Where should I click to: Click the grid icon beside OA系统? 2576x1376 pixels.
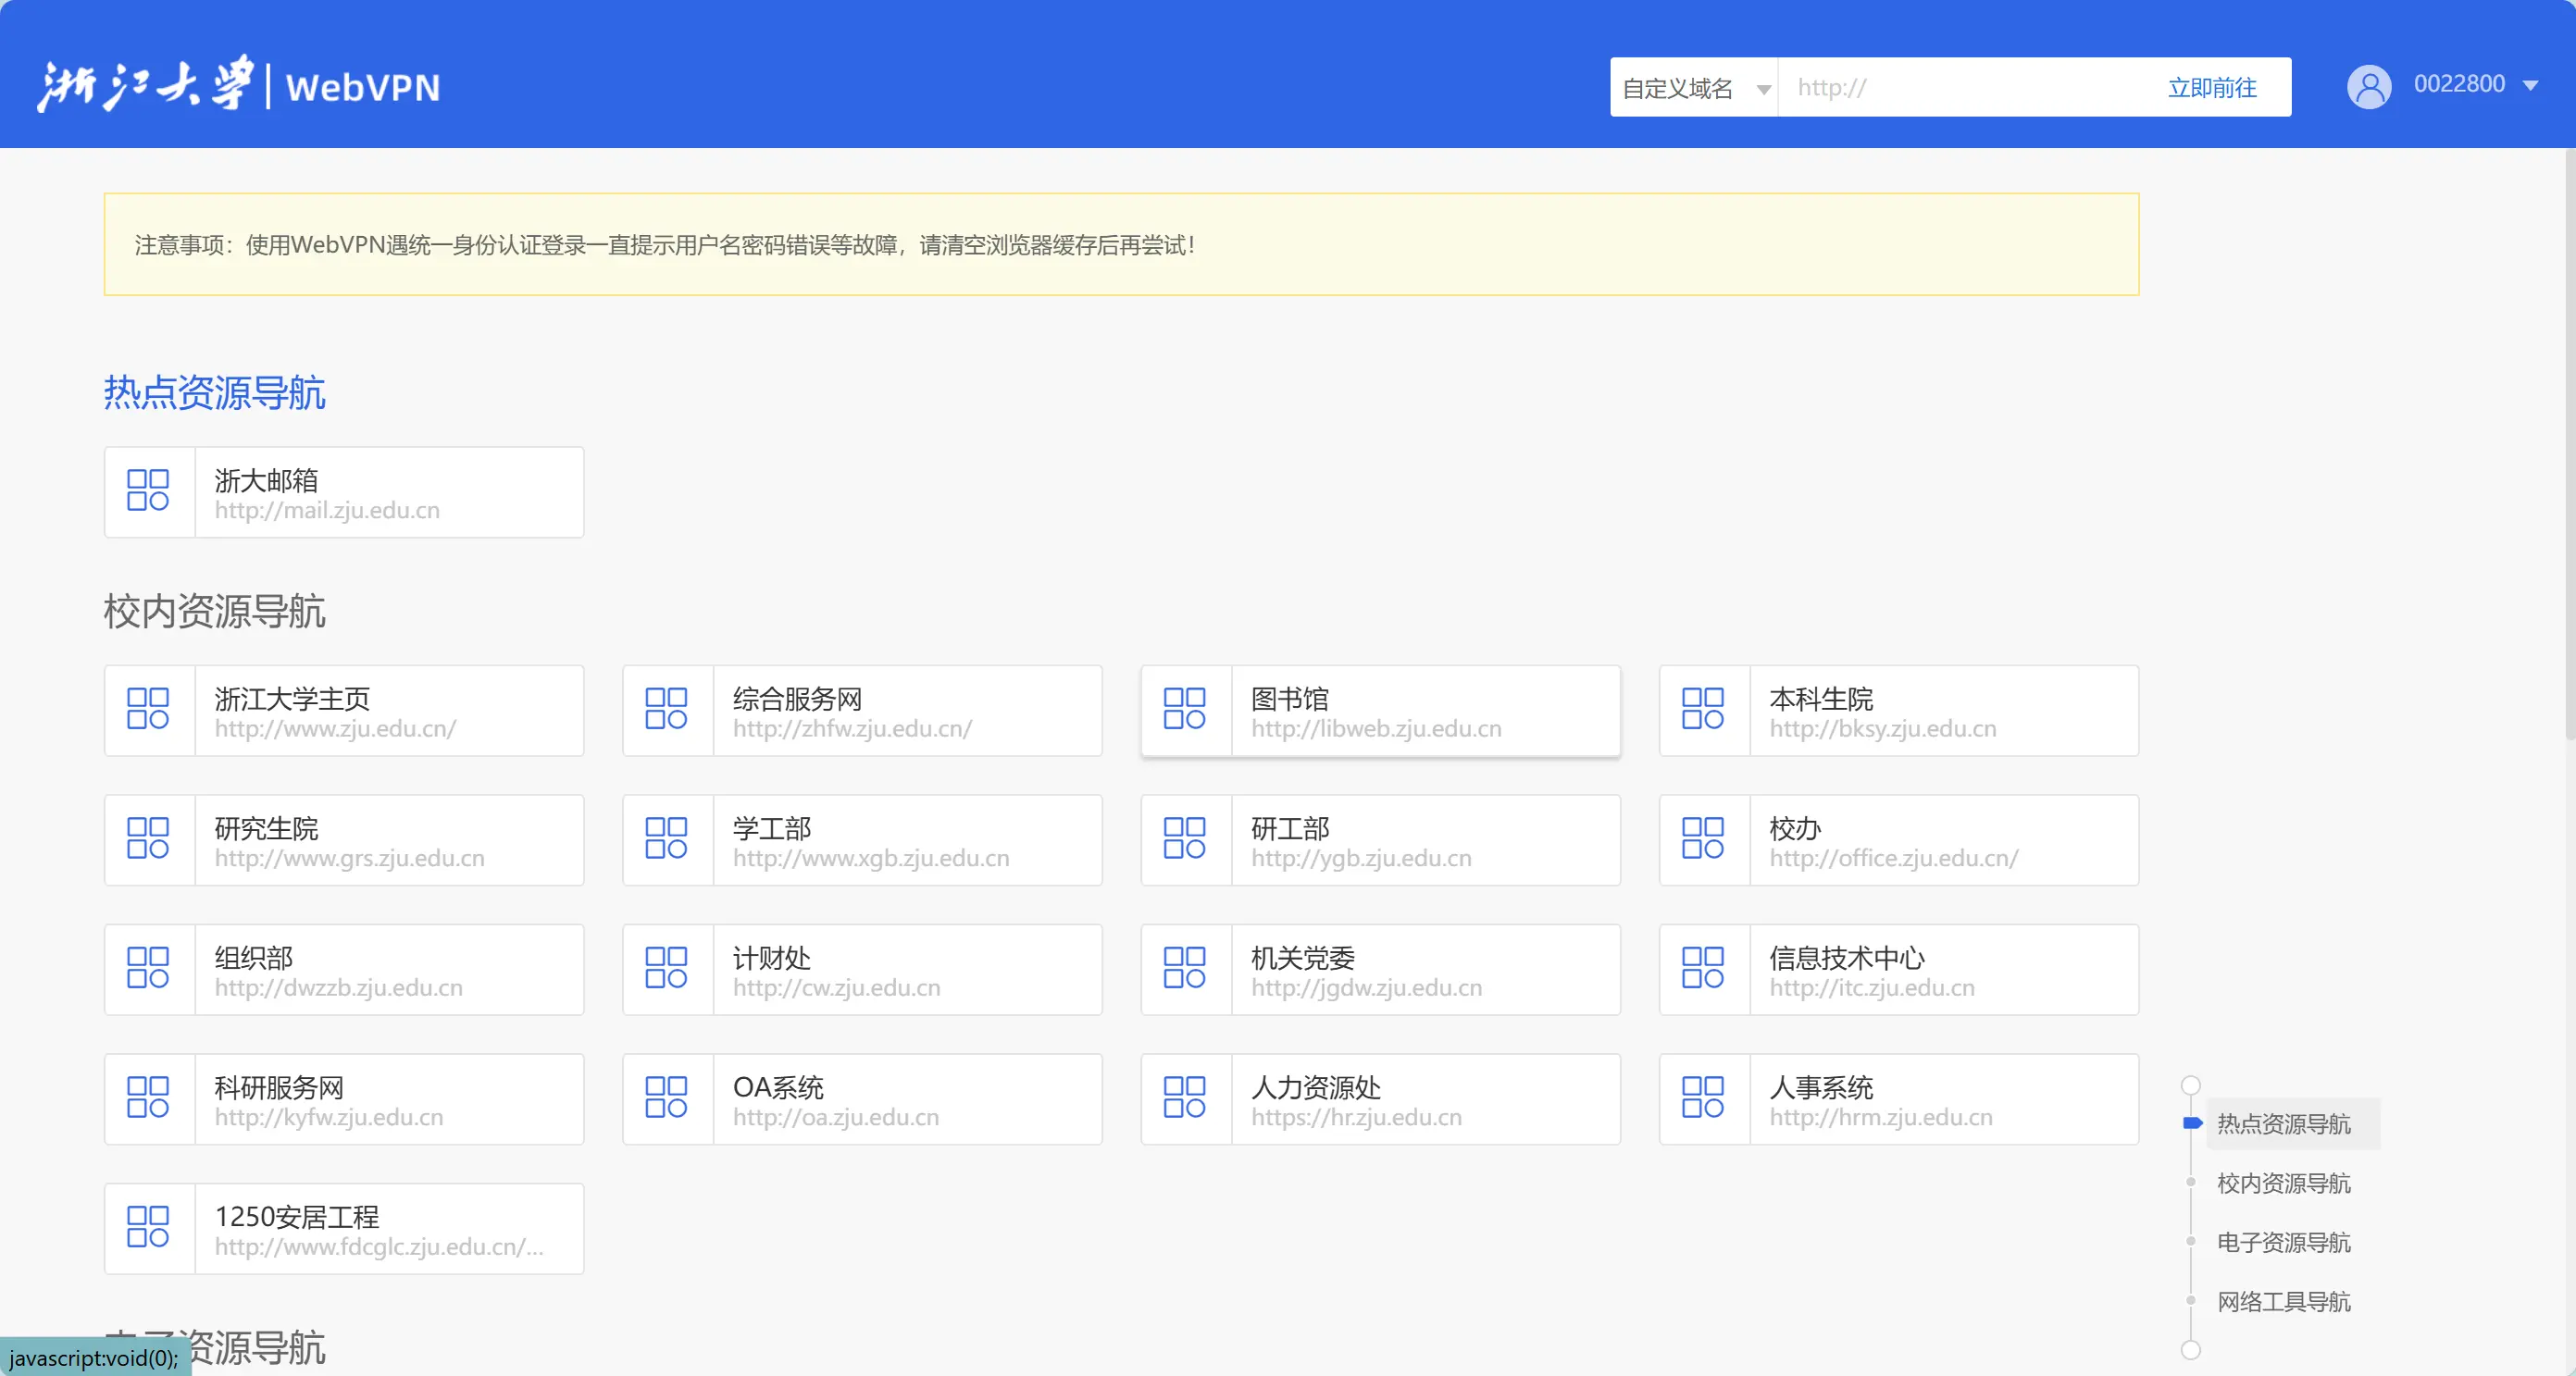click(x=666, y=1098)
